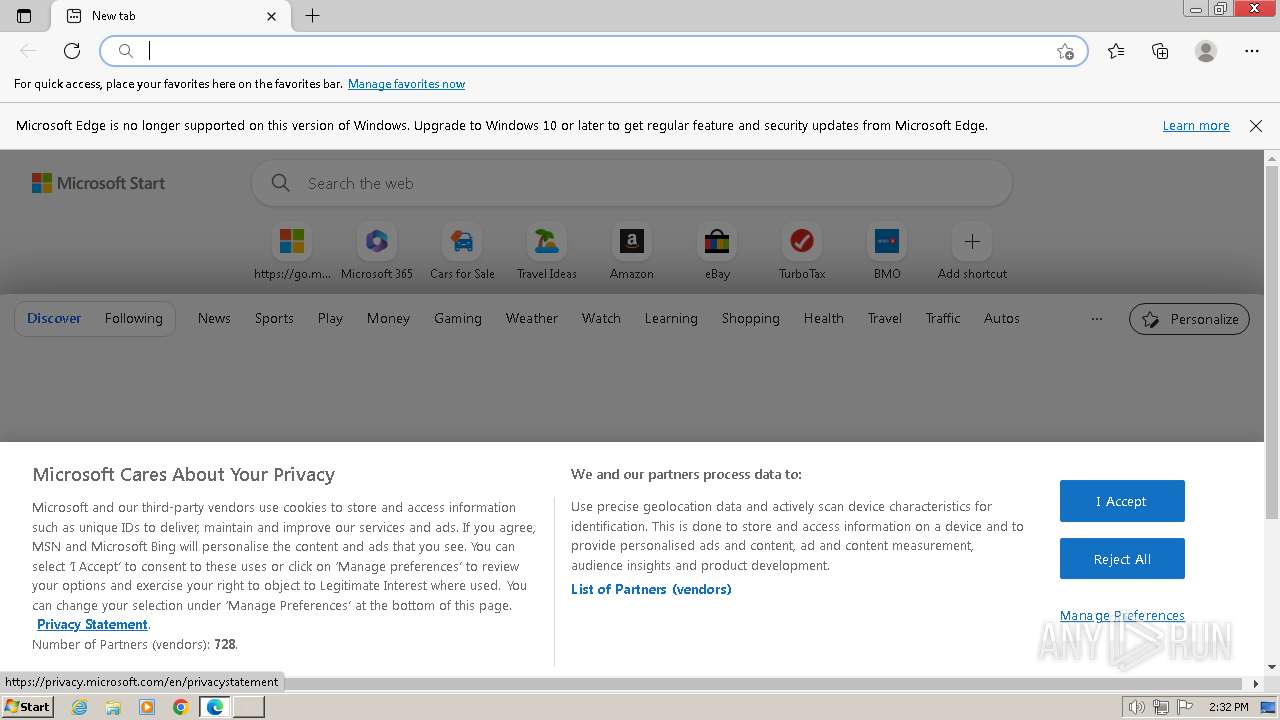Open the BMO shortcut
This screenshot has width=1280, height=720.
point(887,252)
